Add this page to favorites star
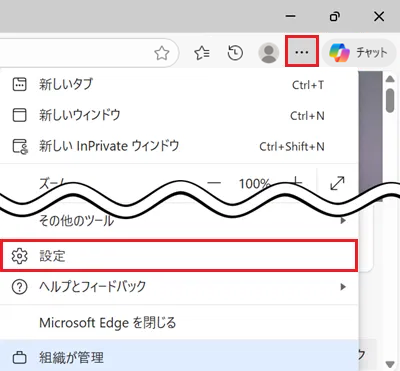 [x=162, y=53]
